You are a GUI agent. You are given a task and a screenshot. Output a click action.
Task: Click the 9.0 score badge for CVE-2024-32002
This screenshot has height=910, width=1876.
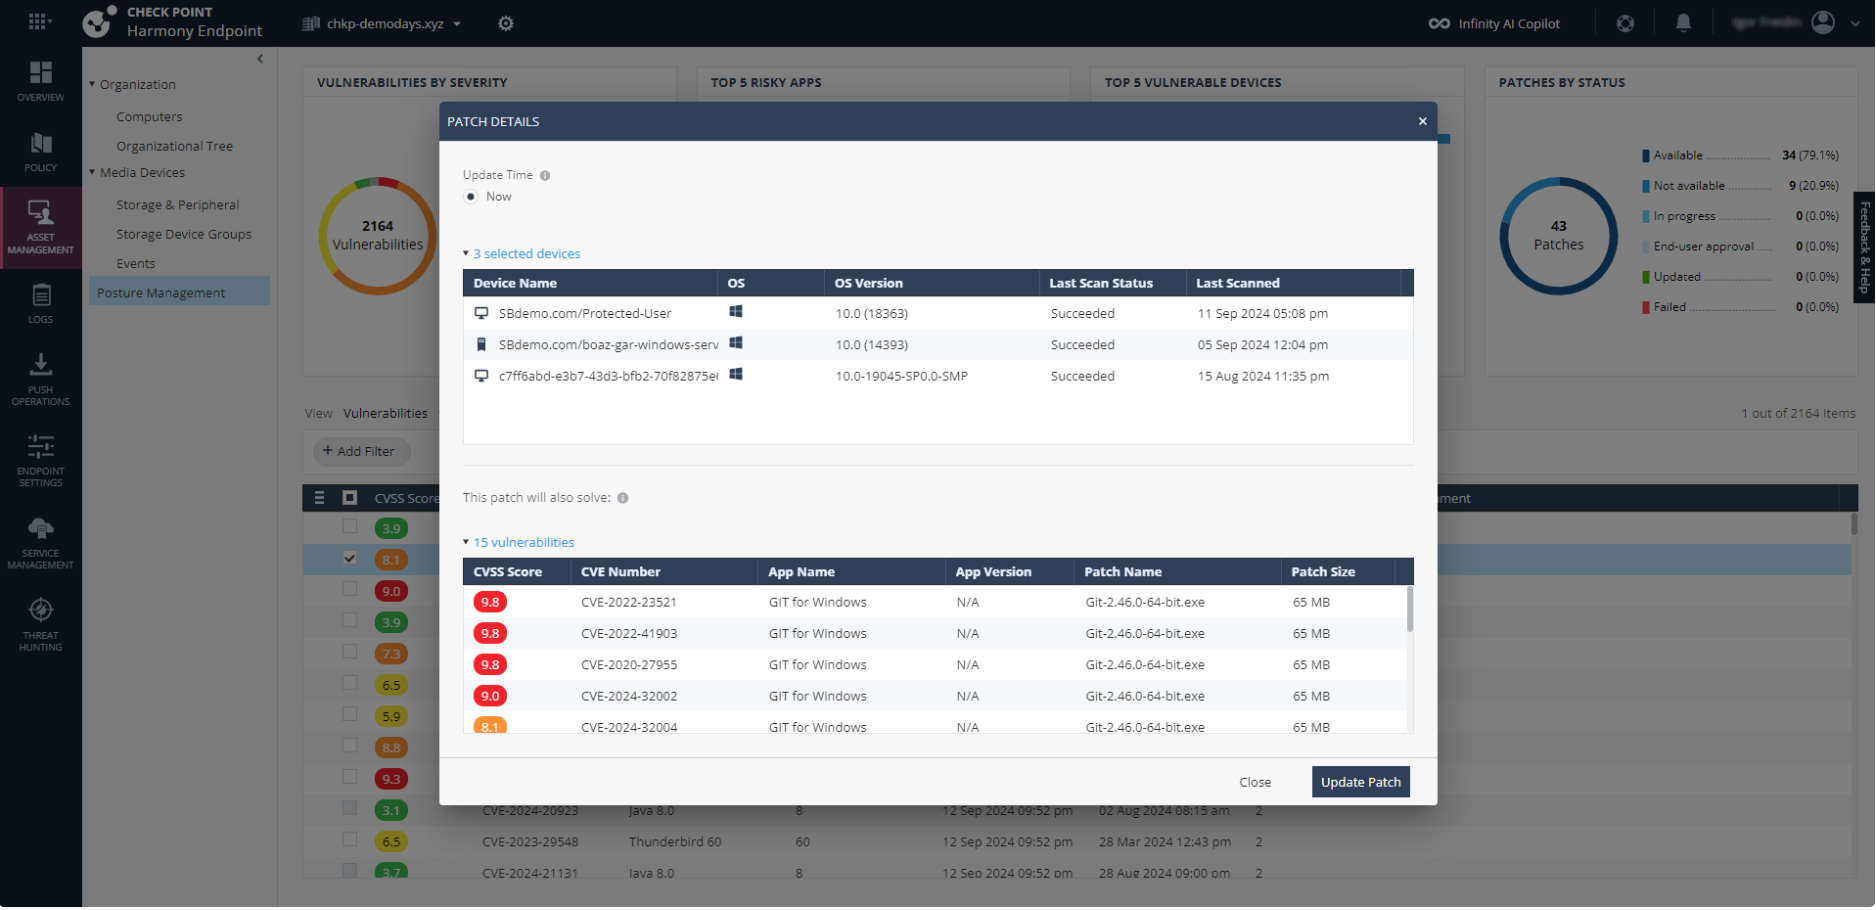click(x=490, y=696)
